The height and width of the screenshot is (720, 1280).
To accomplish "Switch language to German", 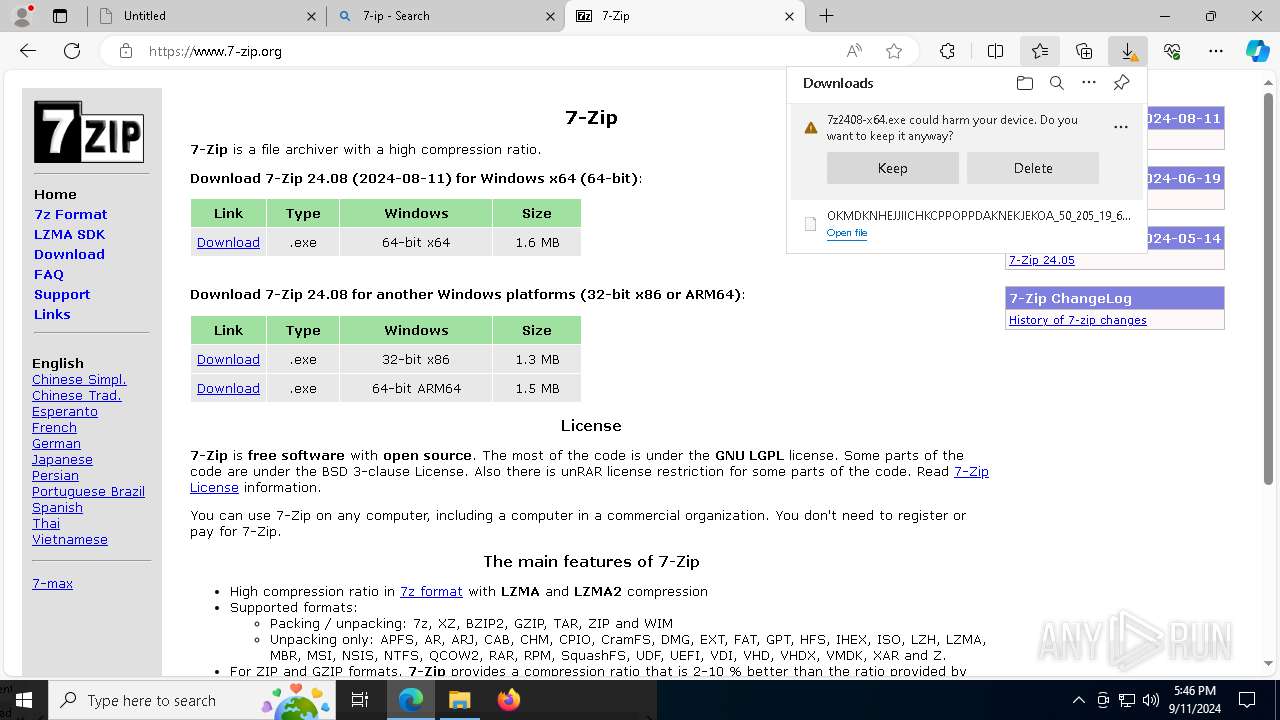I will pyautogui.click(x=56, y=443).
